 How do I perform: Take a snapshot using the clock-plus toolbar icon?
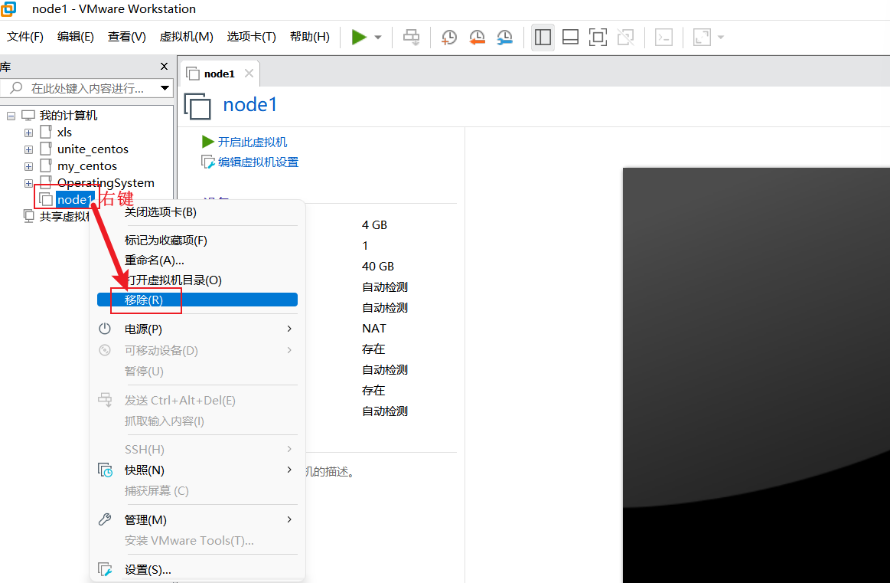[x=449, y=37]
